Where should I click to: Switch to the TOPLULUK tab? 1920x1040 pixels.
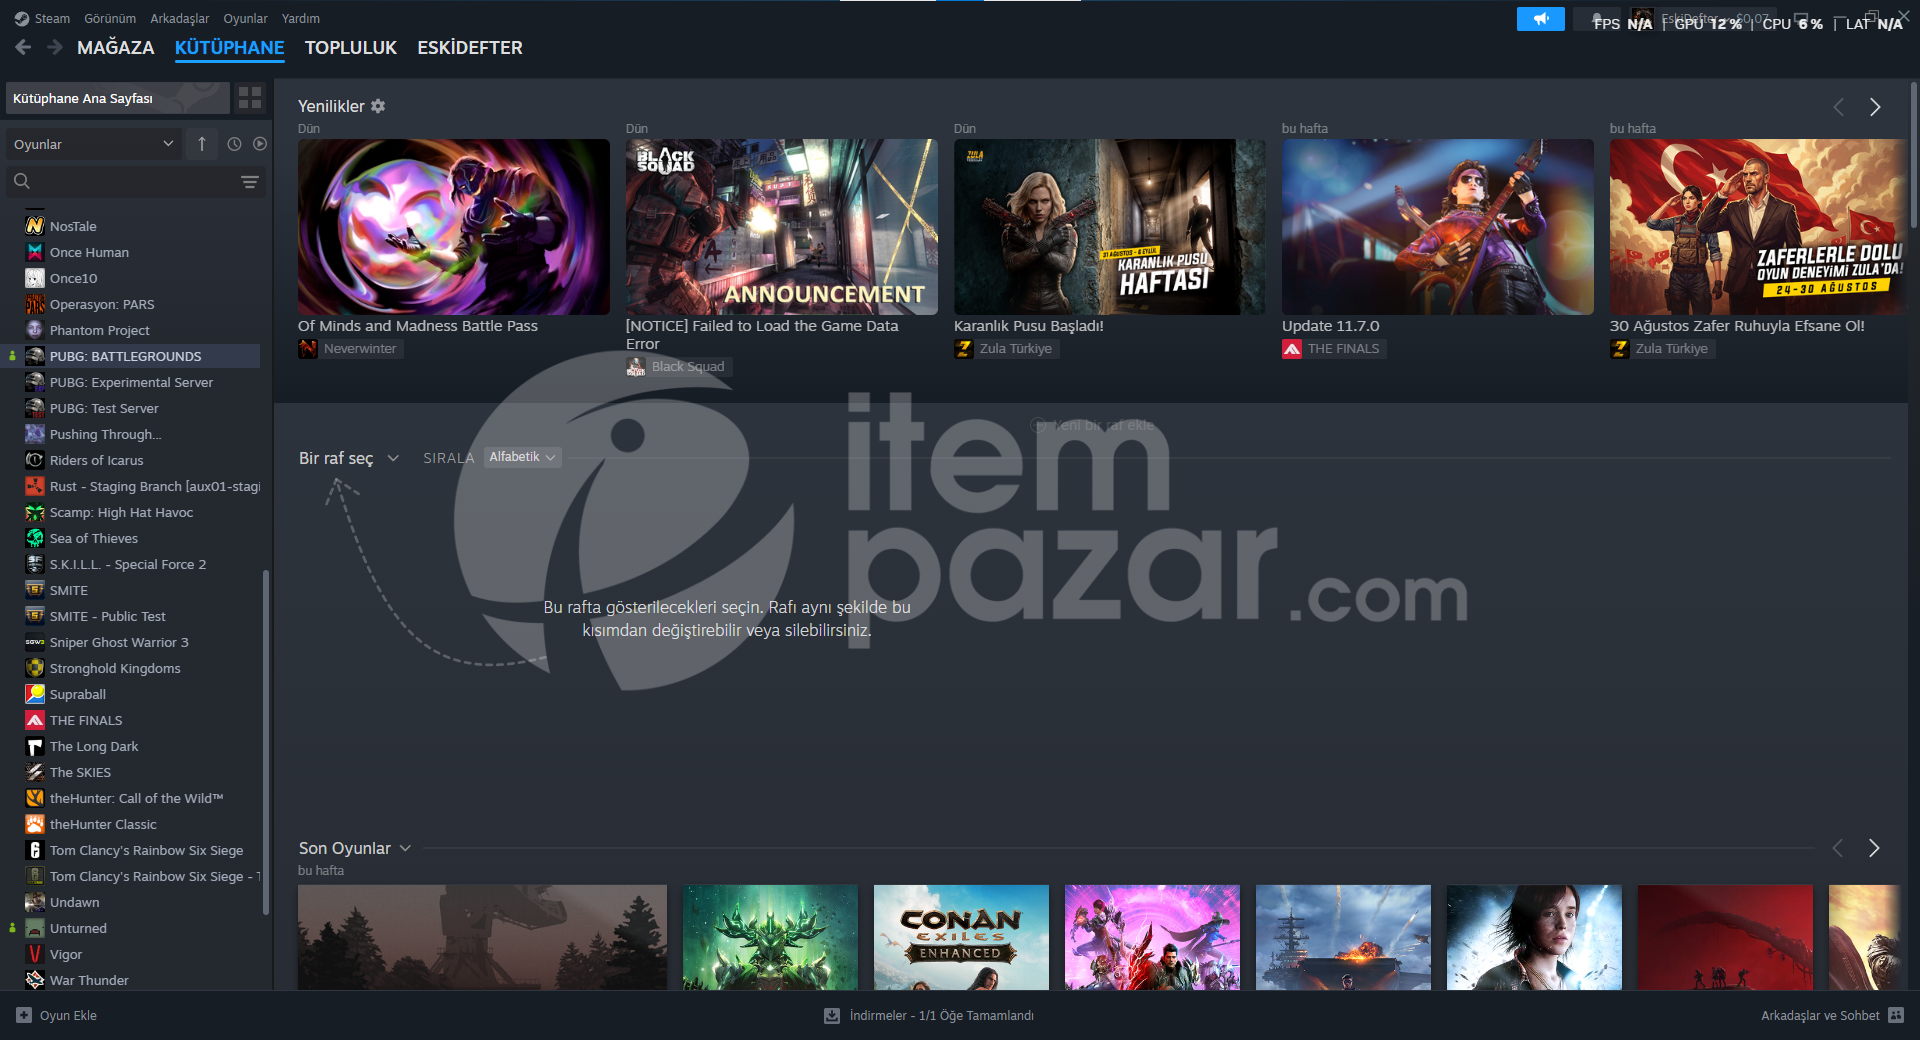pyautogui.click(x=350, y=48)
